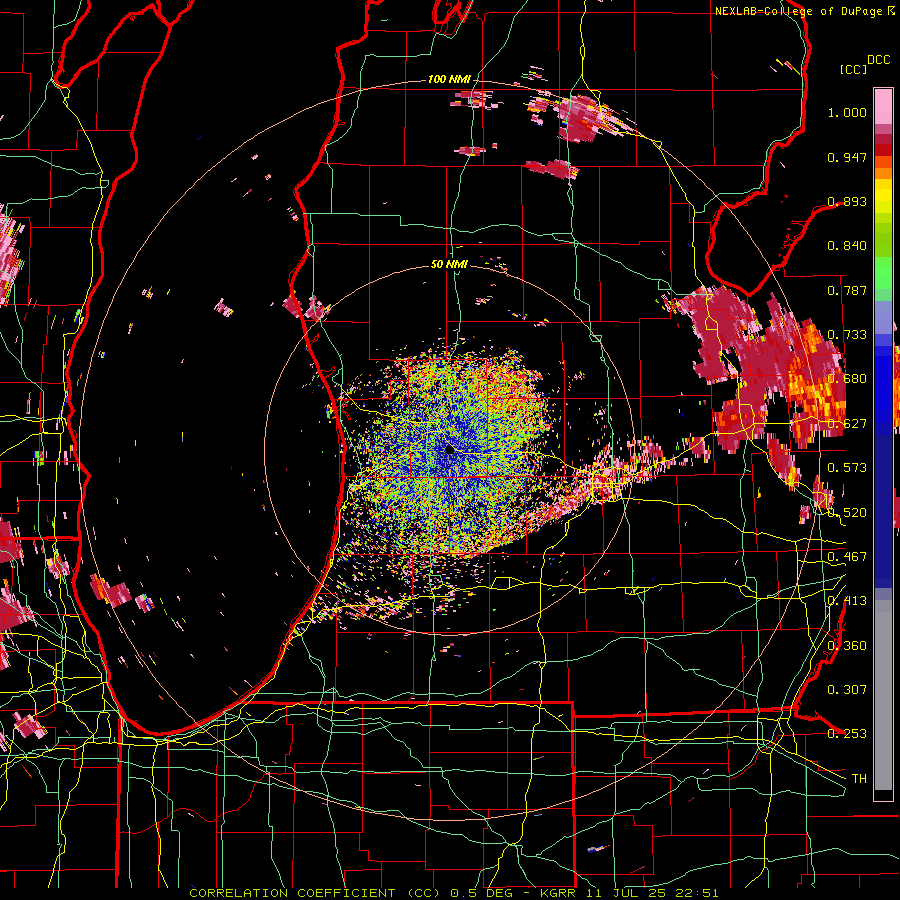Pick the dark navy swatch near 0.520
The image size is (900, 900).
click(x=883, y=508)
